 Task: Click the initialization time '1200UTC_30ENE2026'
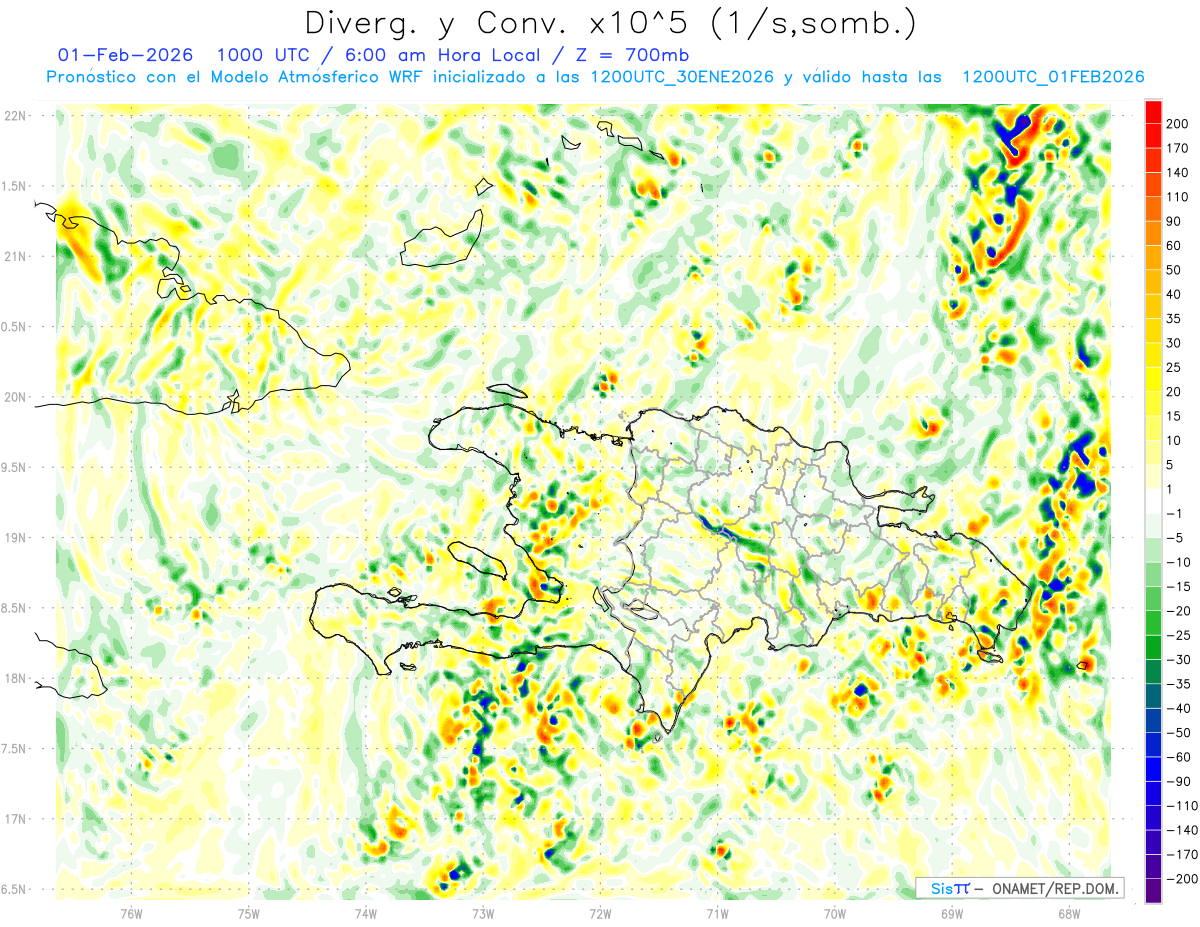coord(682,77)
